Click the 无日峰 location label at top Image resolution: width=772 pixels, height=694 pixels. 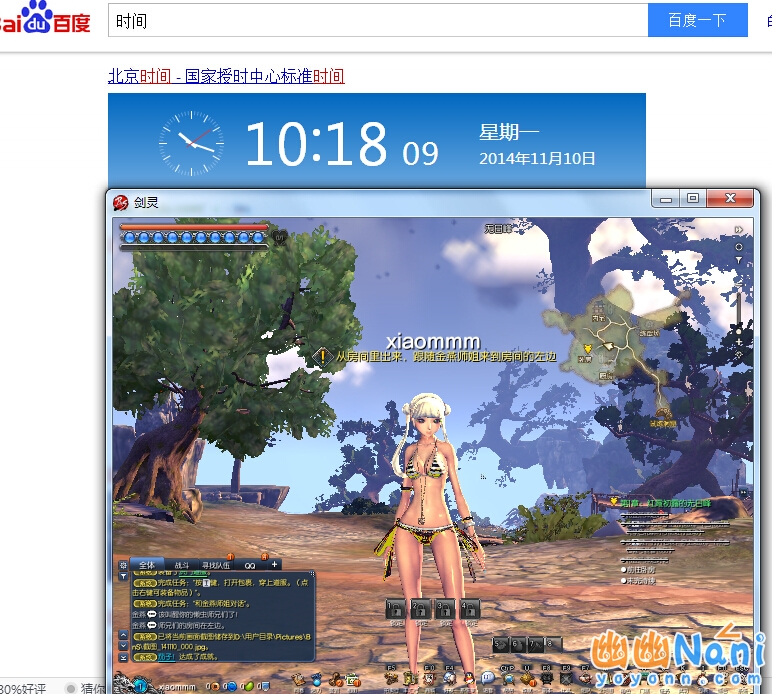(x=498, y=228)
